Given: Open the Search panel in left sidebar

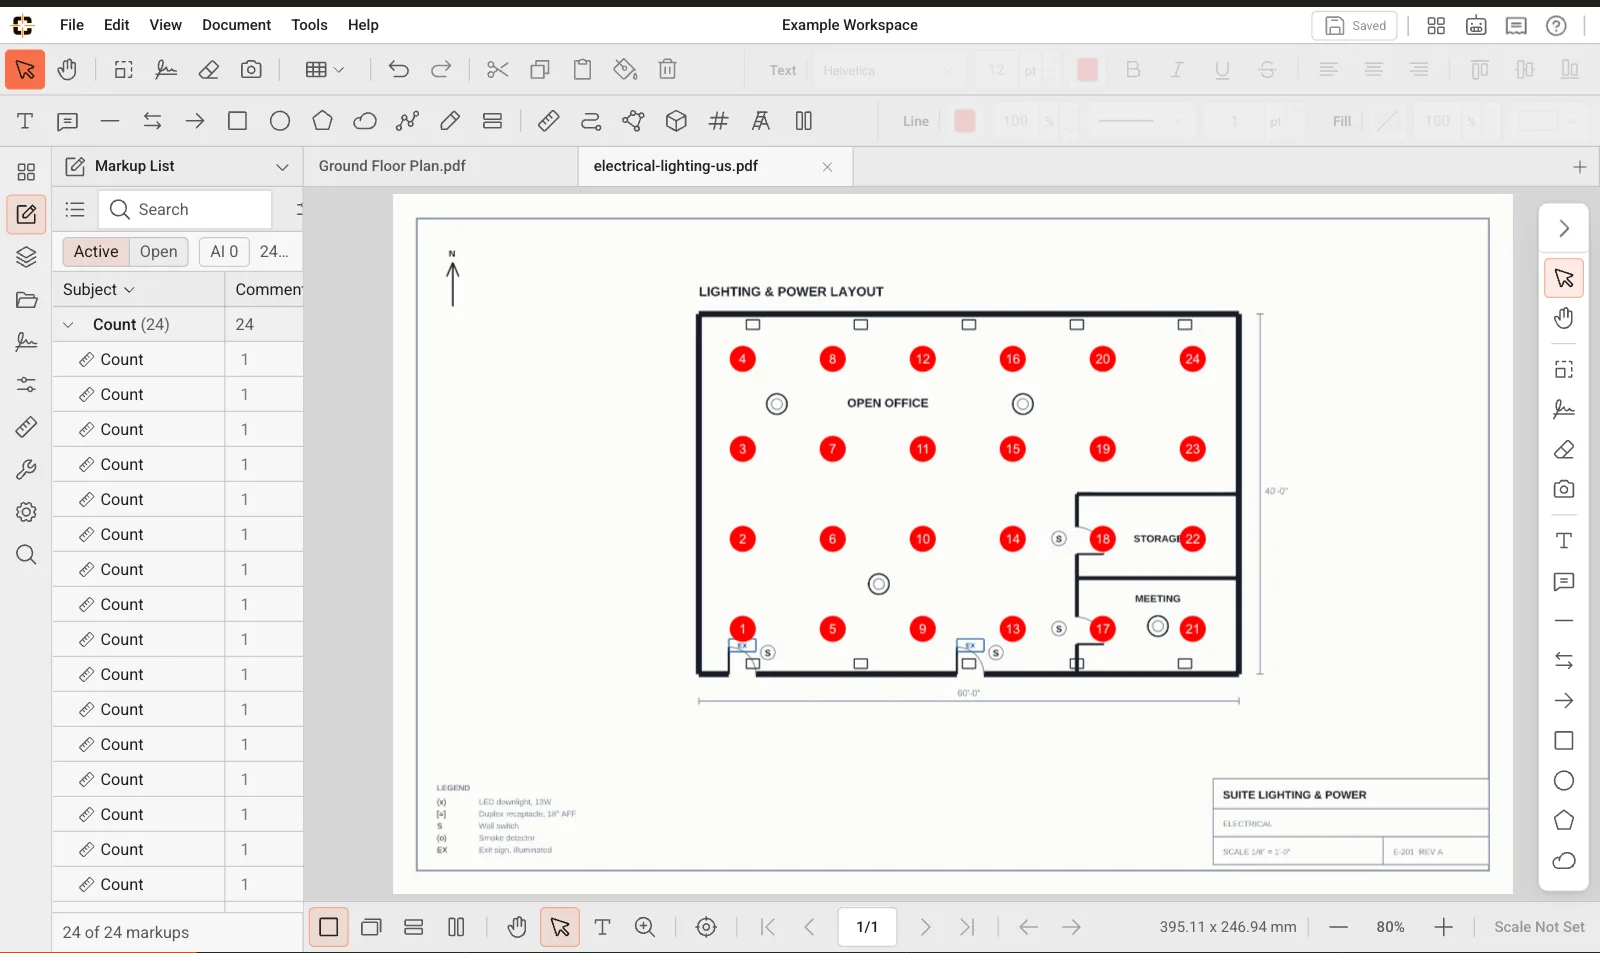Looking at the screenshot, I should coord(26,555).
